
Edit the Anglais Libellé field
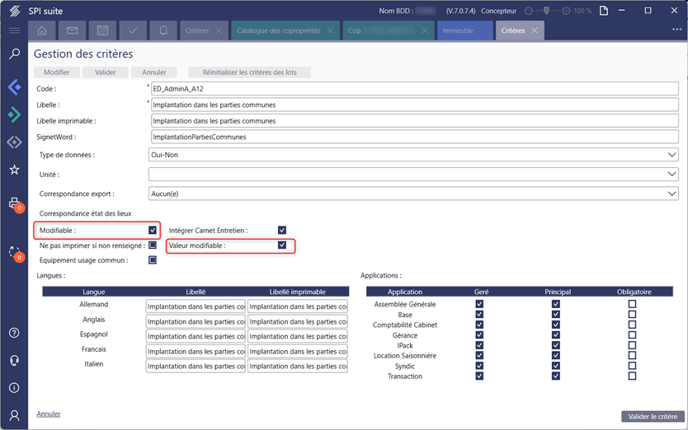coord(196,321)
